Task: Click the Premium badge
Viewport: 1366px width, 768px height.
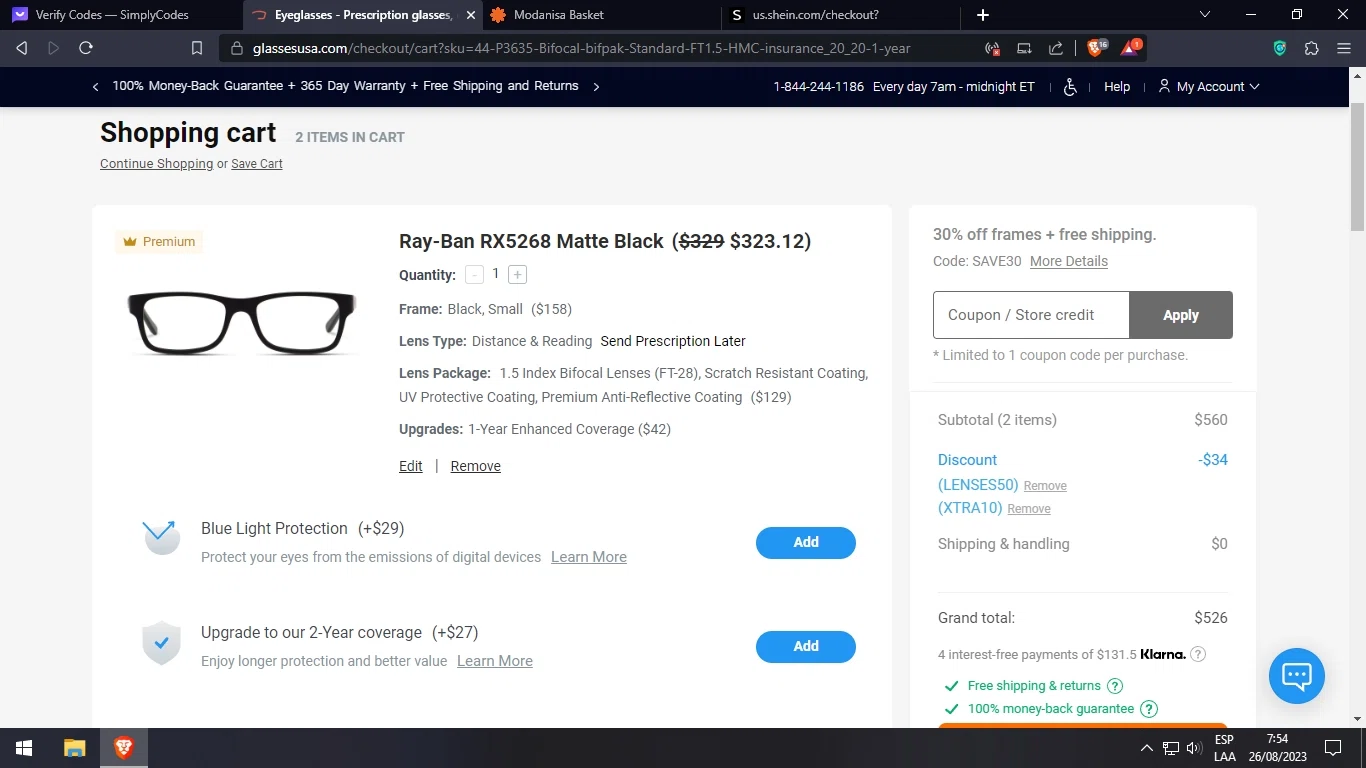Action: click(159, 242)
